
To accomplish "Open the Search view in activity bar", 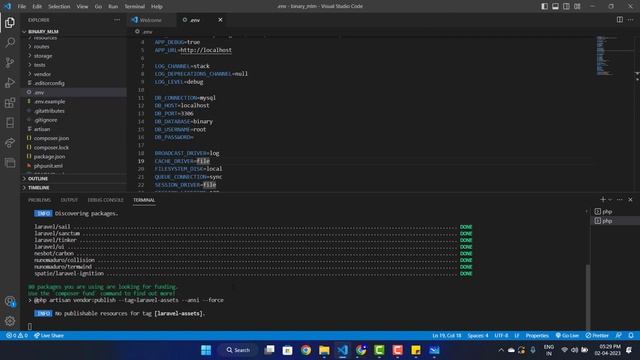I will click(10, 42).
